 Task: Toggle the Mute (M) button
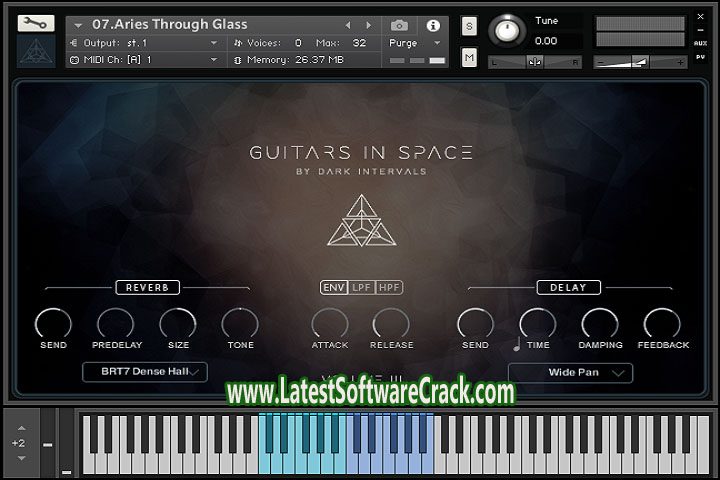point(469,57)
